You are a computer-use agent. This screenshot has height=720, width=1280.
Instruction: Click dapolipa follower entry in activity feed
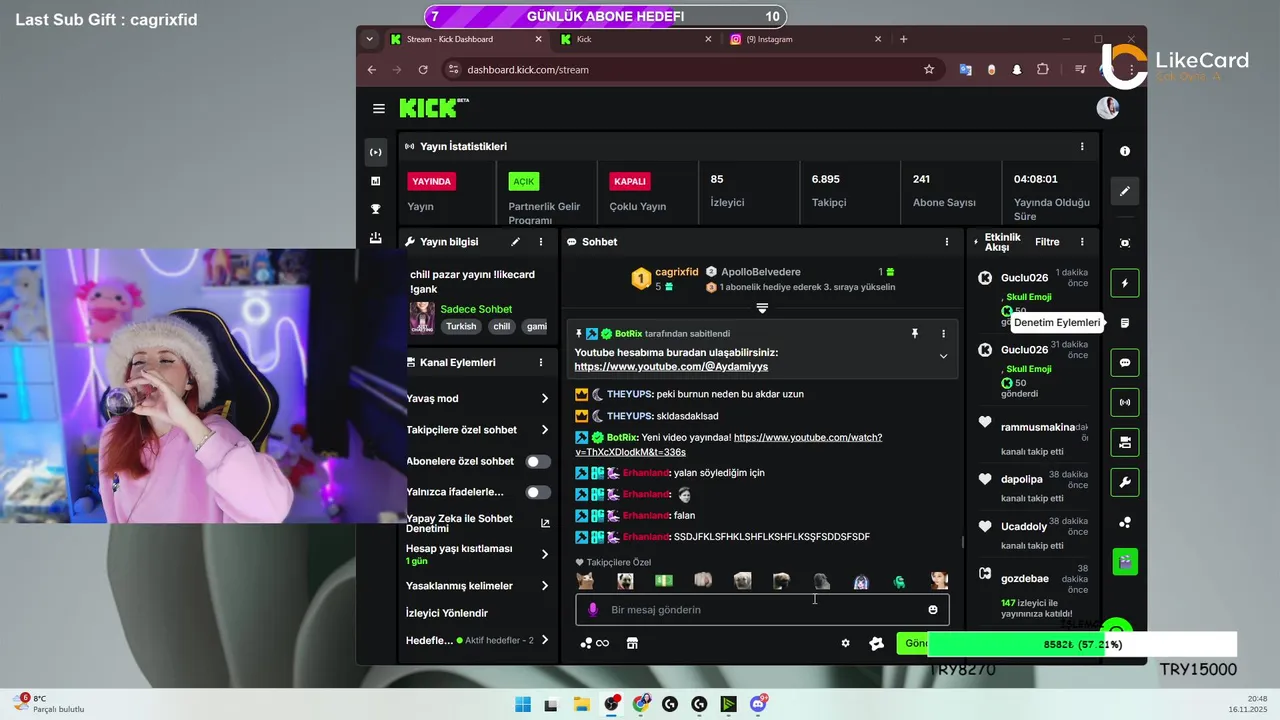[x=1021, y=480]
